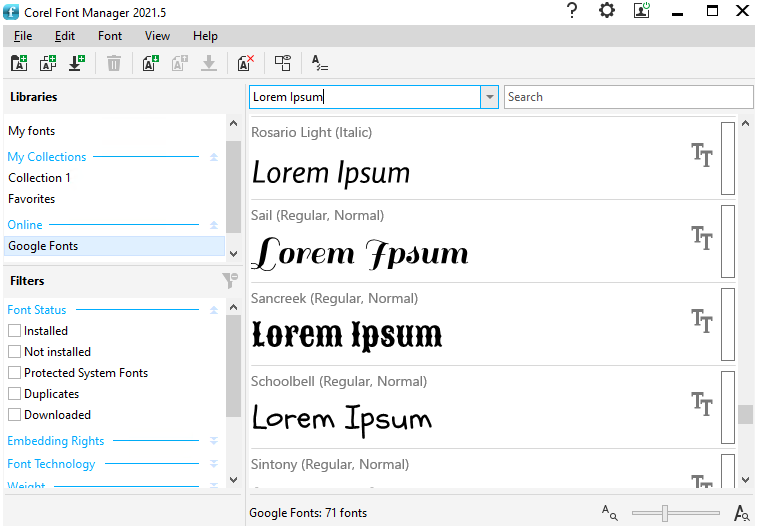The width and height of the screenshot is (759, 530).
Task: Click the add collection toolbar icon
Action: [47, 63]
